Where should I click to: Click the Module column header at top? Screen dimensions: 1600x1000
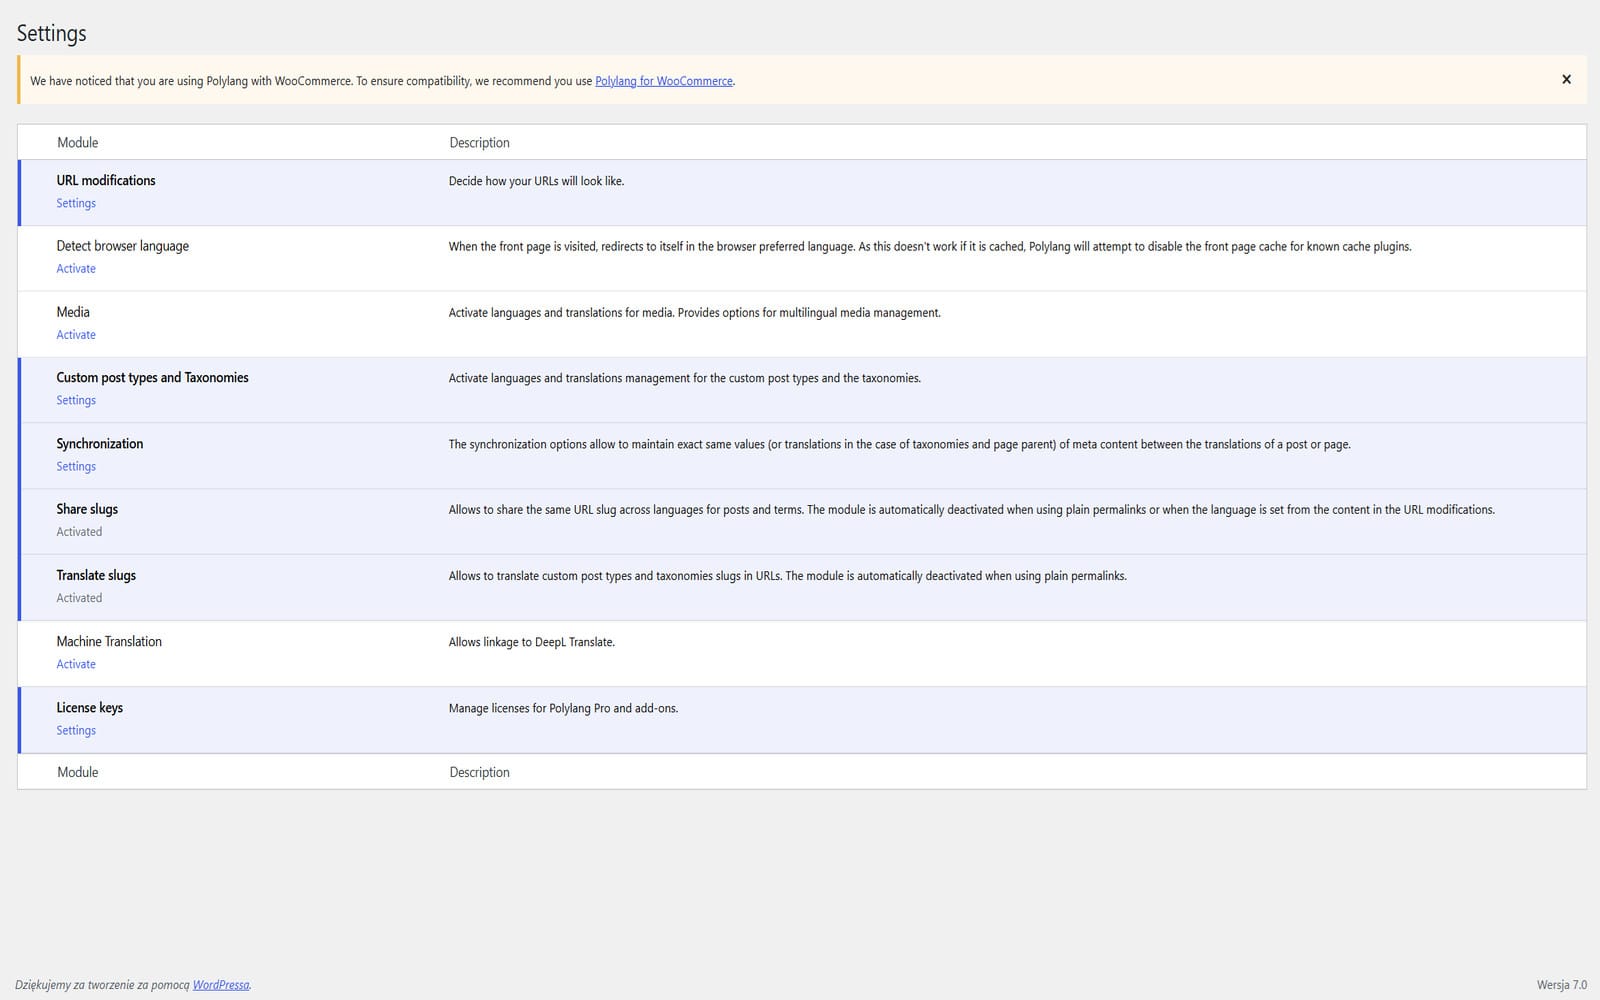78,142
